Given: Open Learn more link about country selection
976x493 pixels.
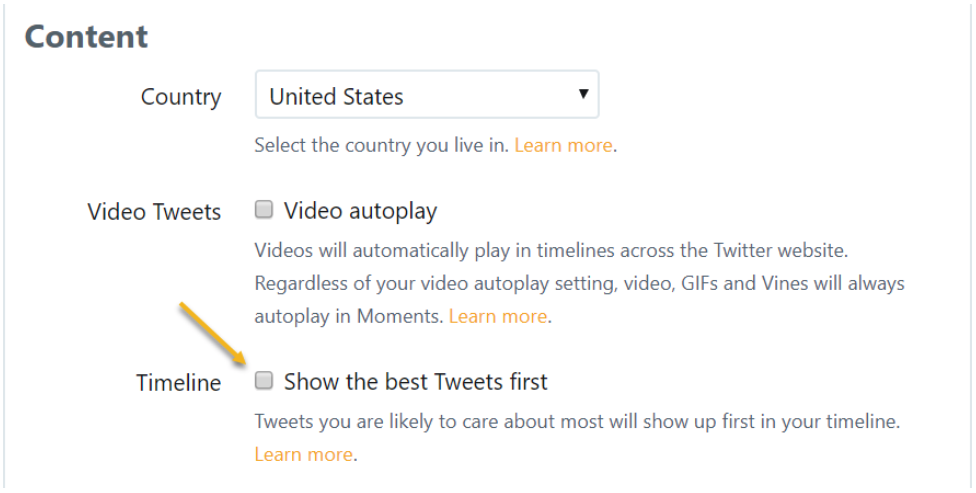Looking at the screenshot, I should coord(563,145).
